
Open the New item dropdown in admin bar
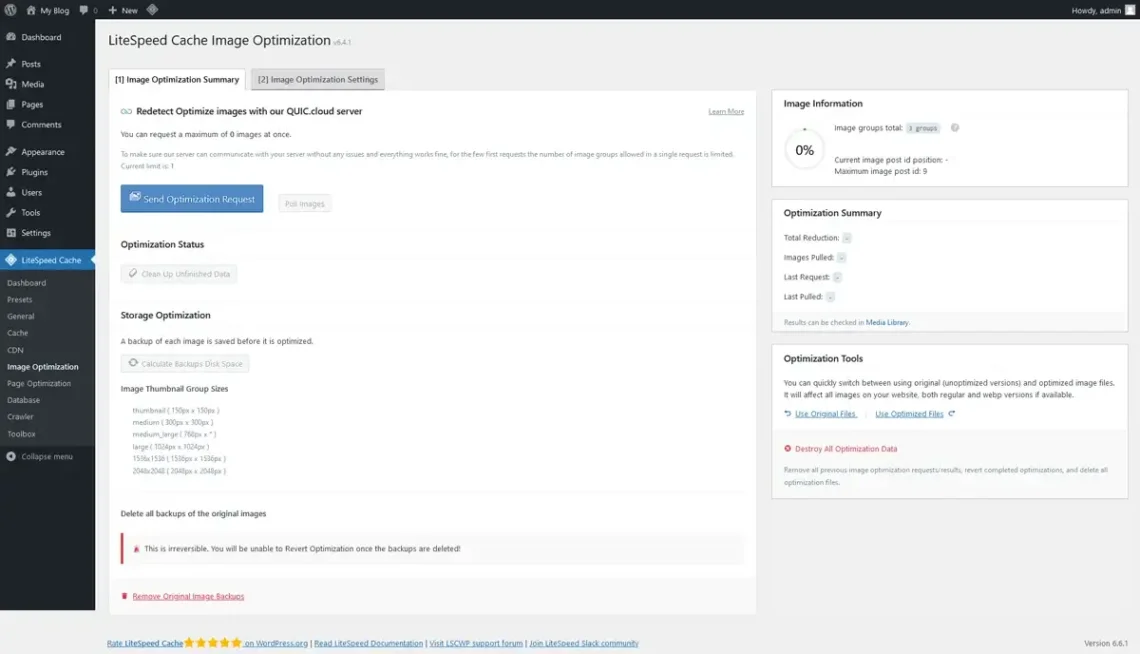(122, 10)
